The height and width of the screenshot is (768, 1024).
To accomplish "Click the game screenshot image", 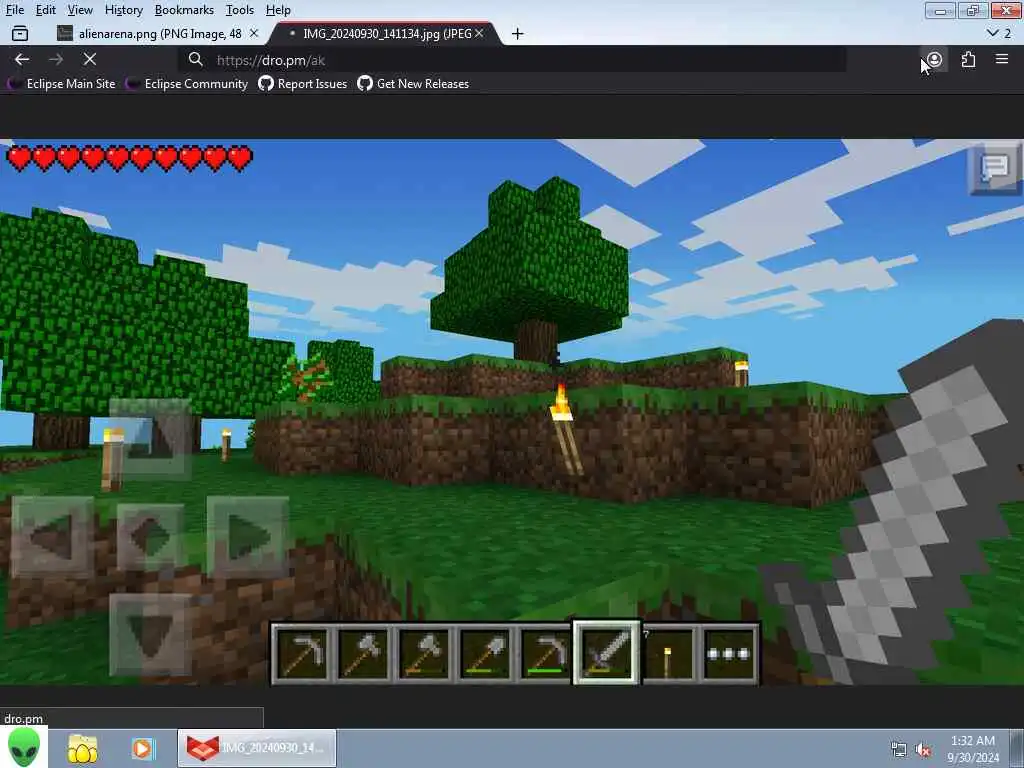I will click(x=512, y=412).
